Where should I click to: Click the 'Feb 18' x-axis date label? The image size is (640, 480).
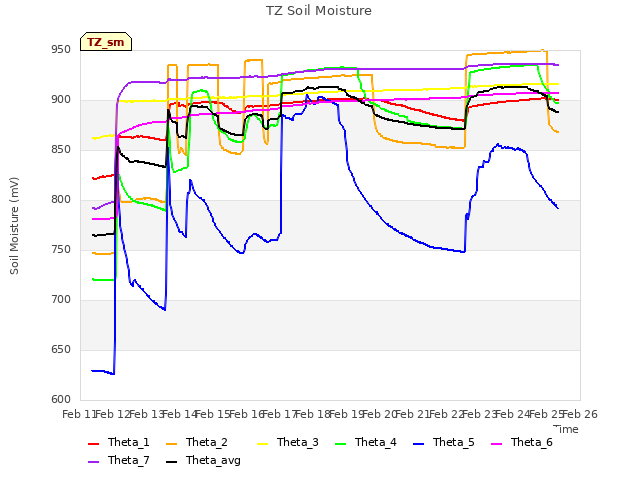coord(313,415)
